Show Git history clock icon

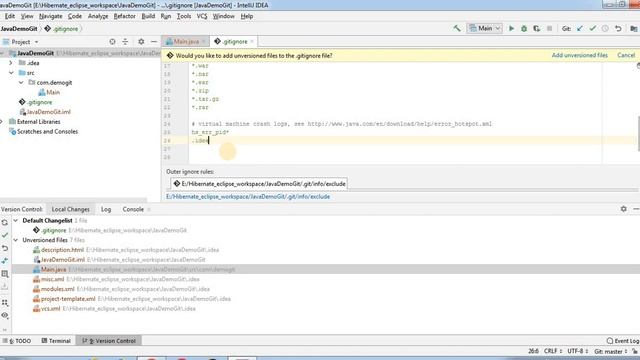(x=605, y=29)
